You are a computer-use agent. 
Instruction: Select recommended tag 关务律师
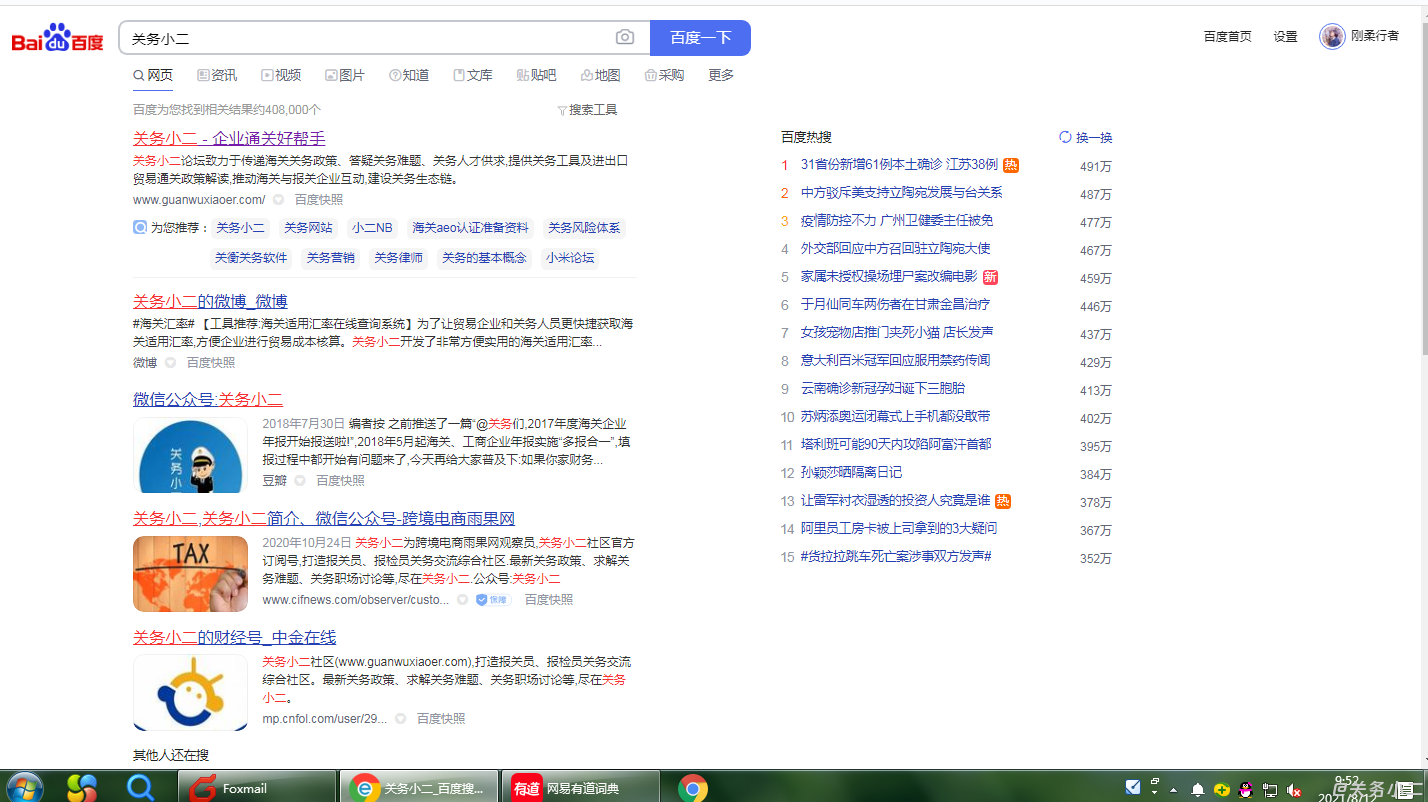[x=398, y=258]
